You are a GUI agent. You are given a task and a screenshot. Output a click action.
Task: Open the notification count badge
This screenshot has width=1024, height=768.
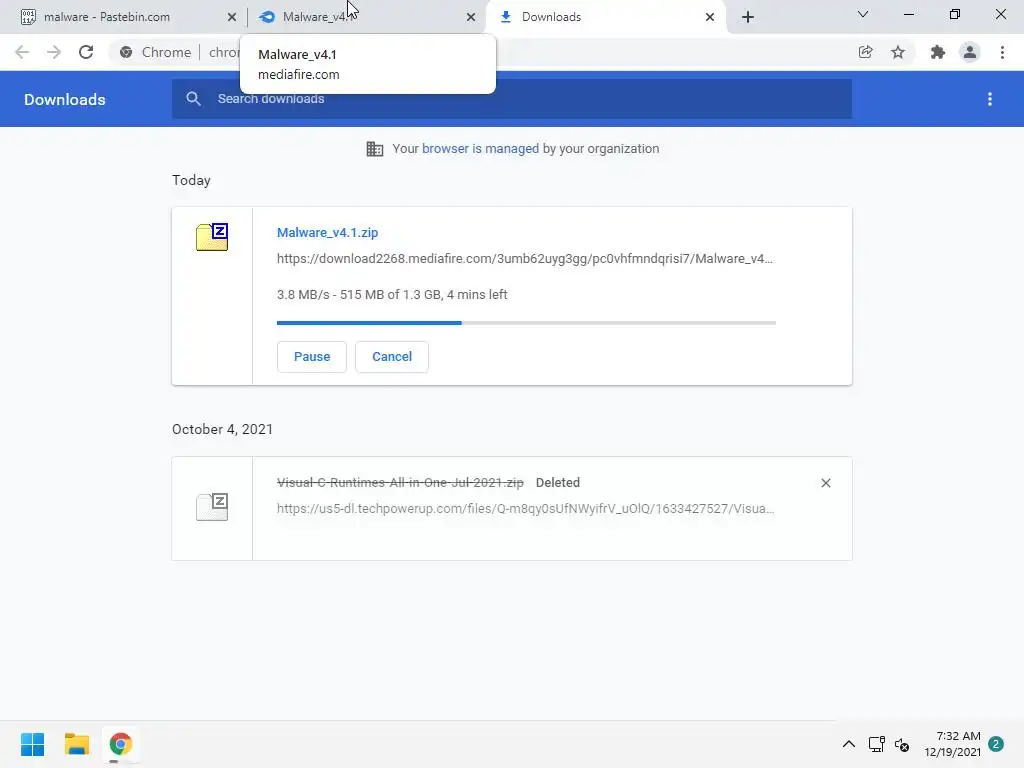996,744
